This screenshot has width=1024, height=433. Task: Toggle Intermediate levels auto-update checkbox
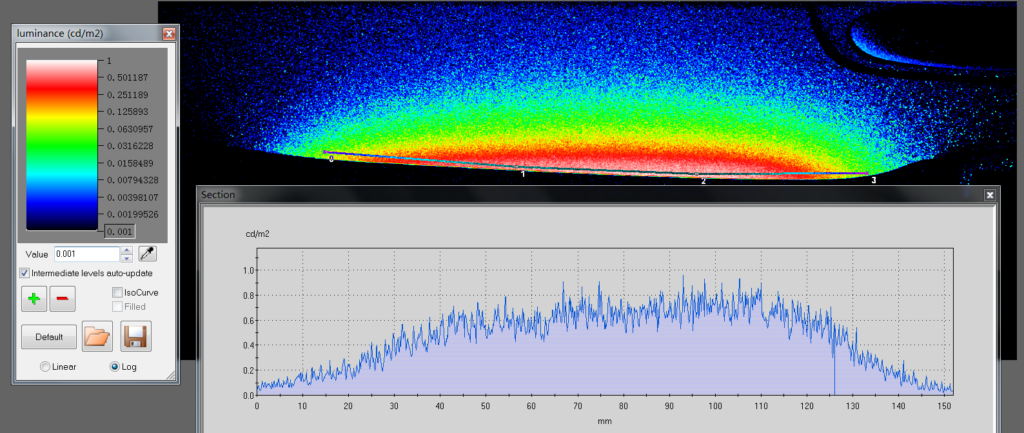25,273
